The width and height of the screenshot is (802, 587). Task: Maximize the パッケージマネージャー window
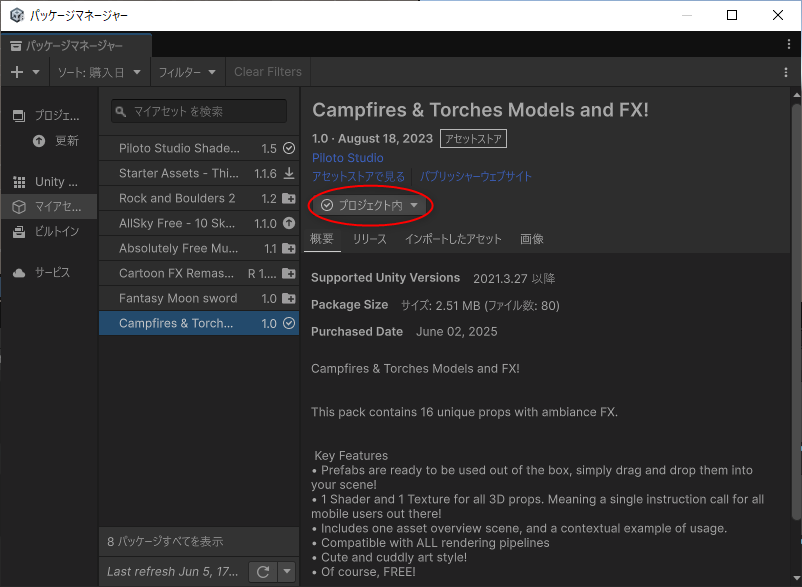point(732,15)
